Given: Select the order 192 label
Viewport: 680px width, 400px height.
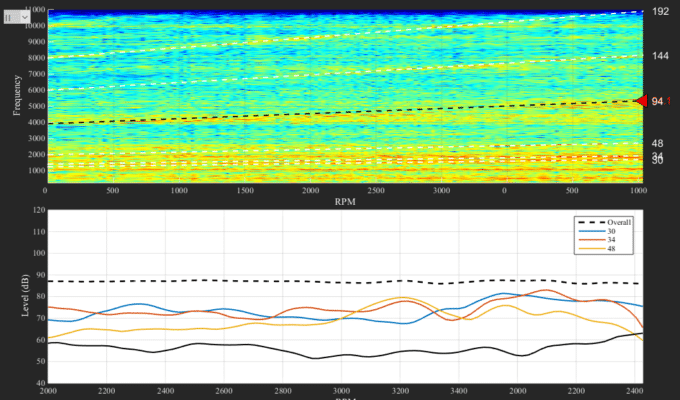Looking at the screenshot, I should pyautogui.click(x=660, y=11).
